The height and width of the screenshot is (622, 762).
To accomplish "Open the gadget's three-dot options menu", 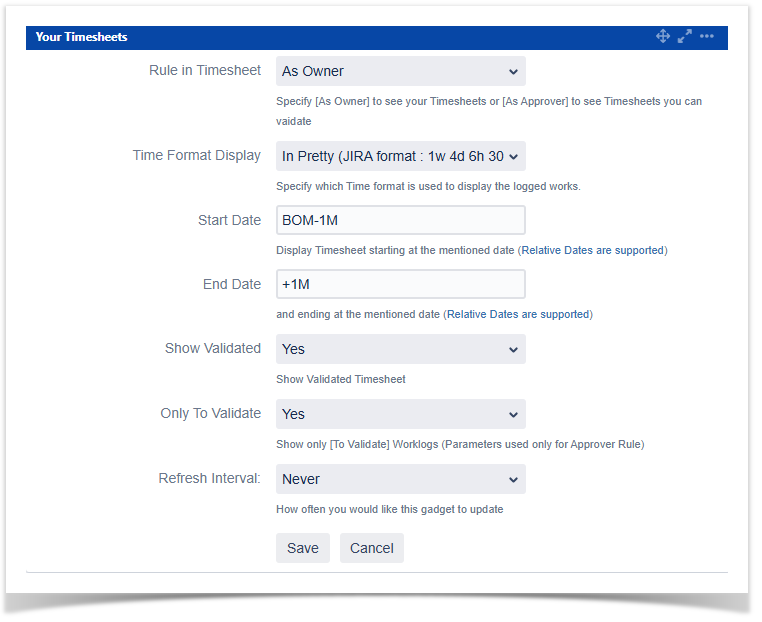I will pyautogui.click(x=707, y=36).
